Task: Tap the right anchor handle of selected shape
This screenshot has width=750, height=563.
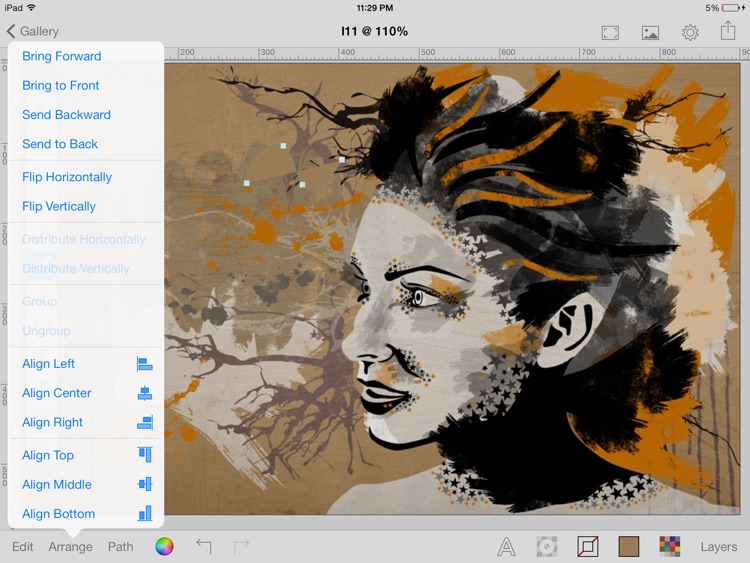Action: (342, 160)
